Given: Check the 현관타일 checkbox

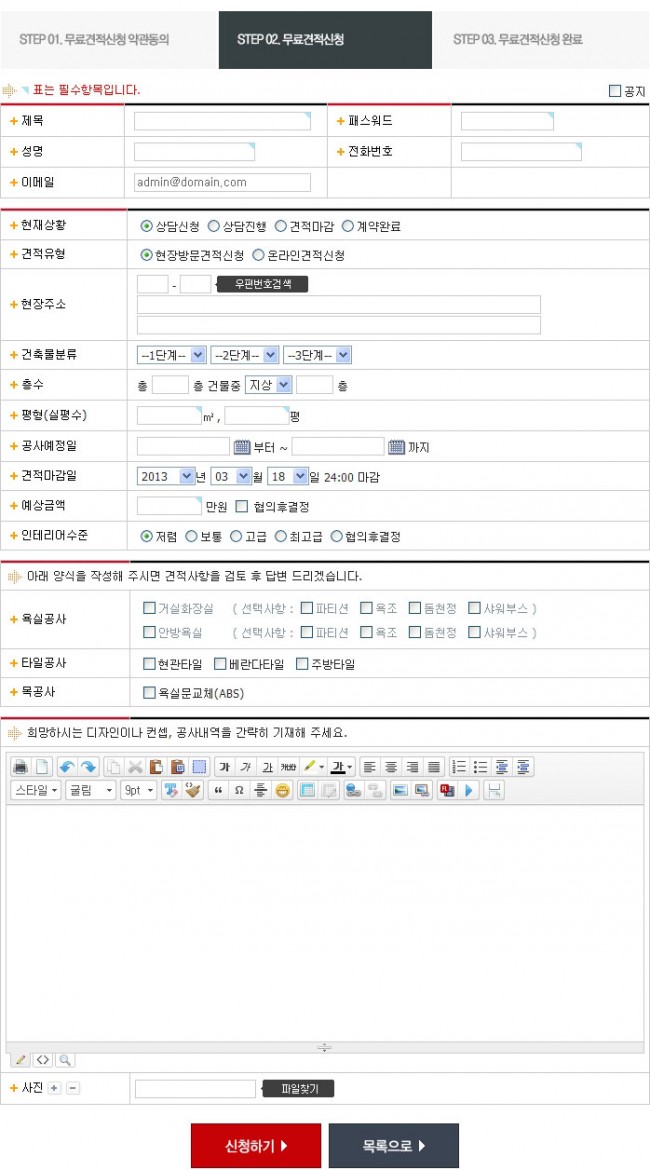Looking at the screenshot, I should [x=149, y=663].
